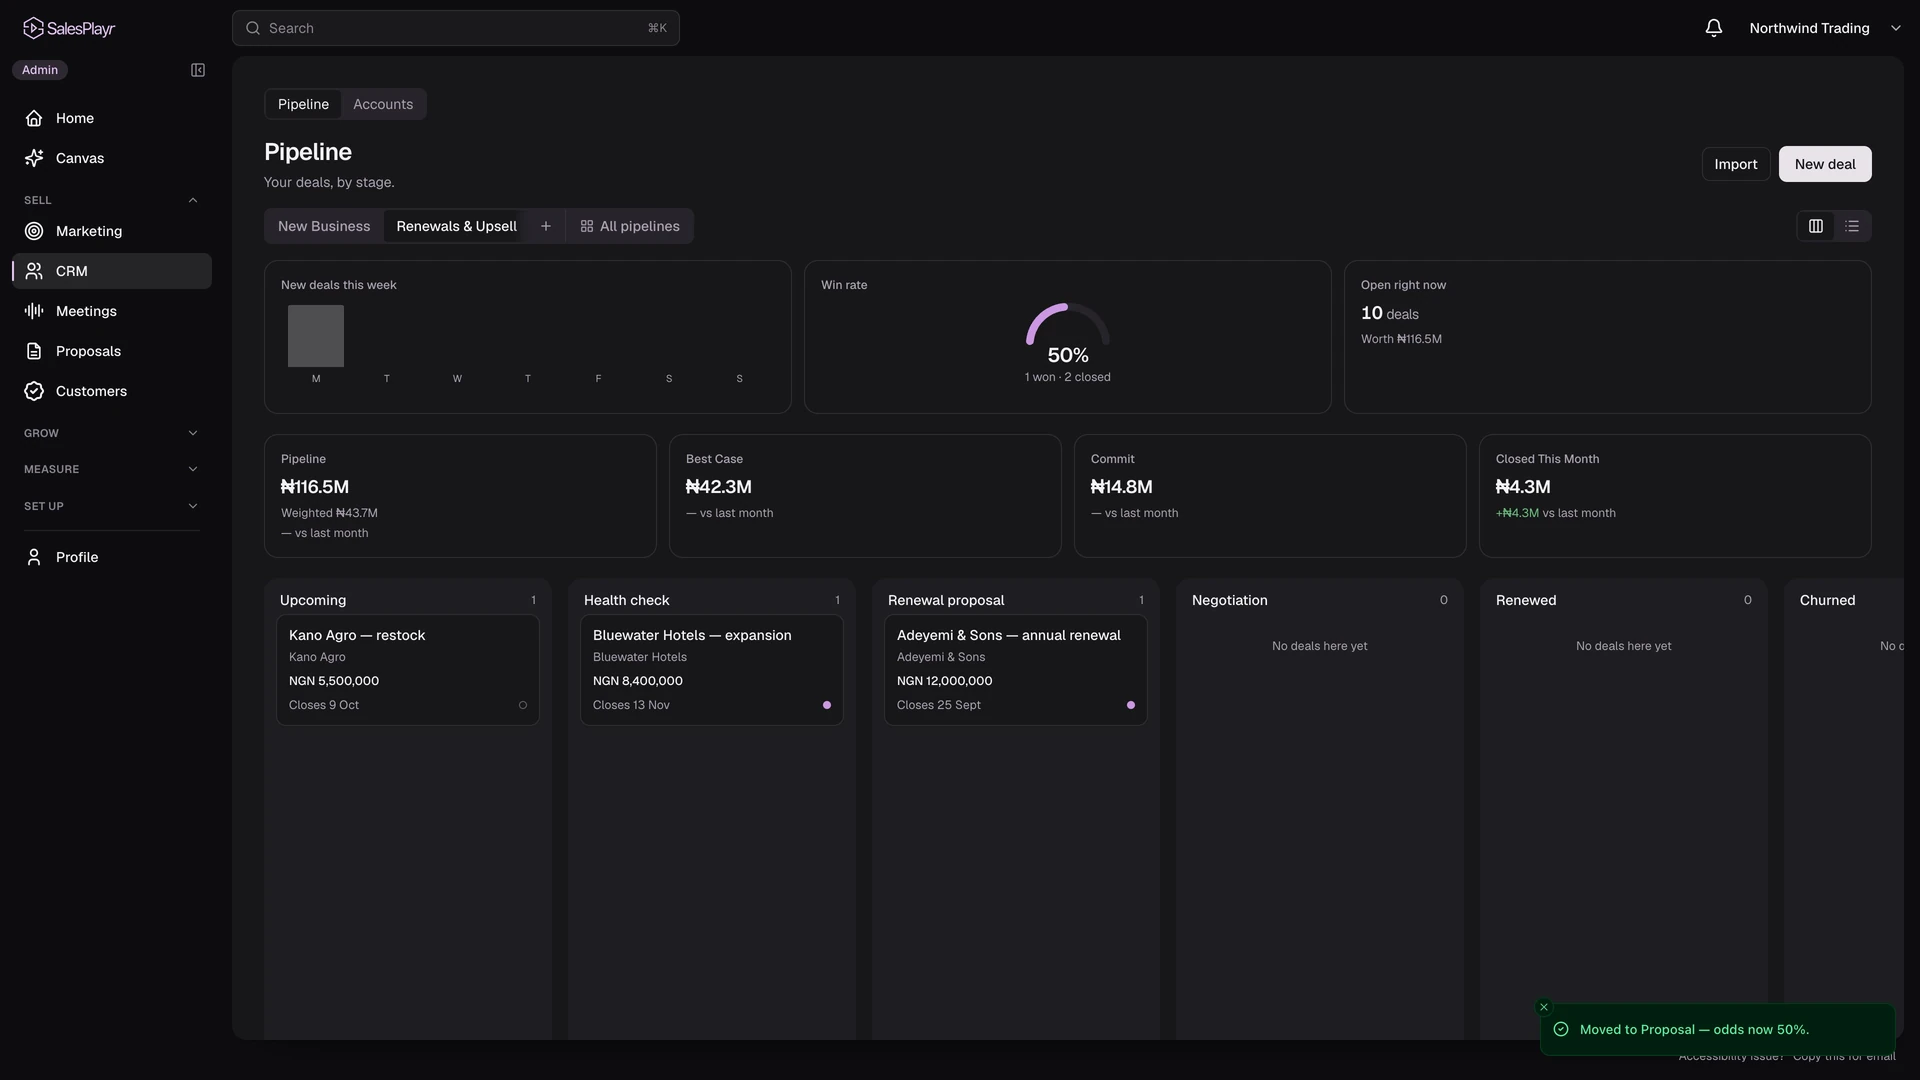Click the Home house icon
The width and height of the screenshot is (1920, 1080).
[x=34, y=118]
